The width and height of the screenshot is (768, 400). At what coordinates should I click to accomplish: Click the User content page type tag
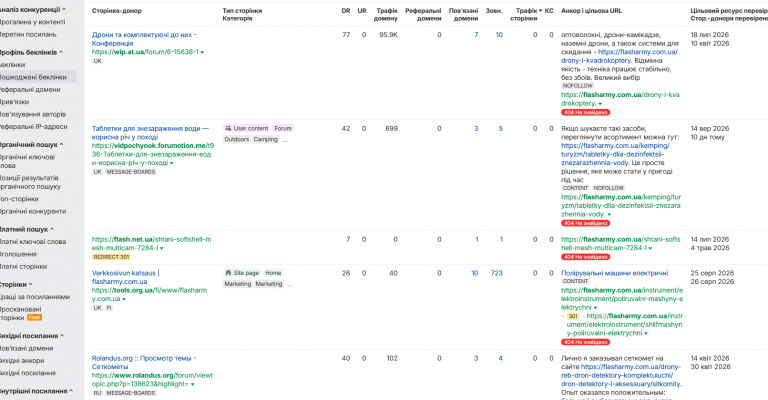pos(246,128)
